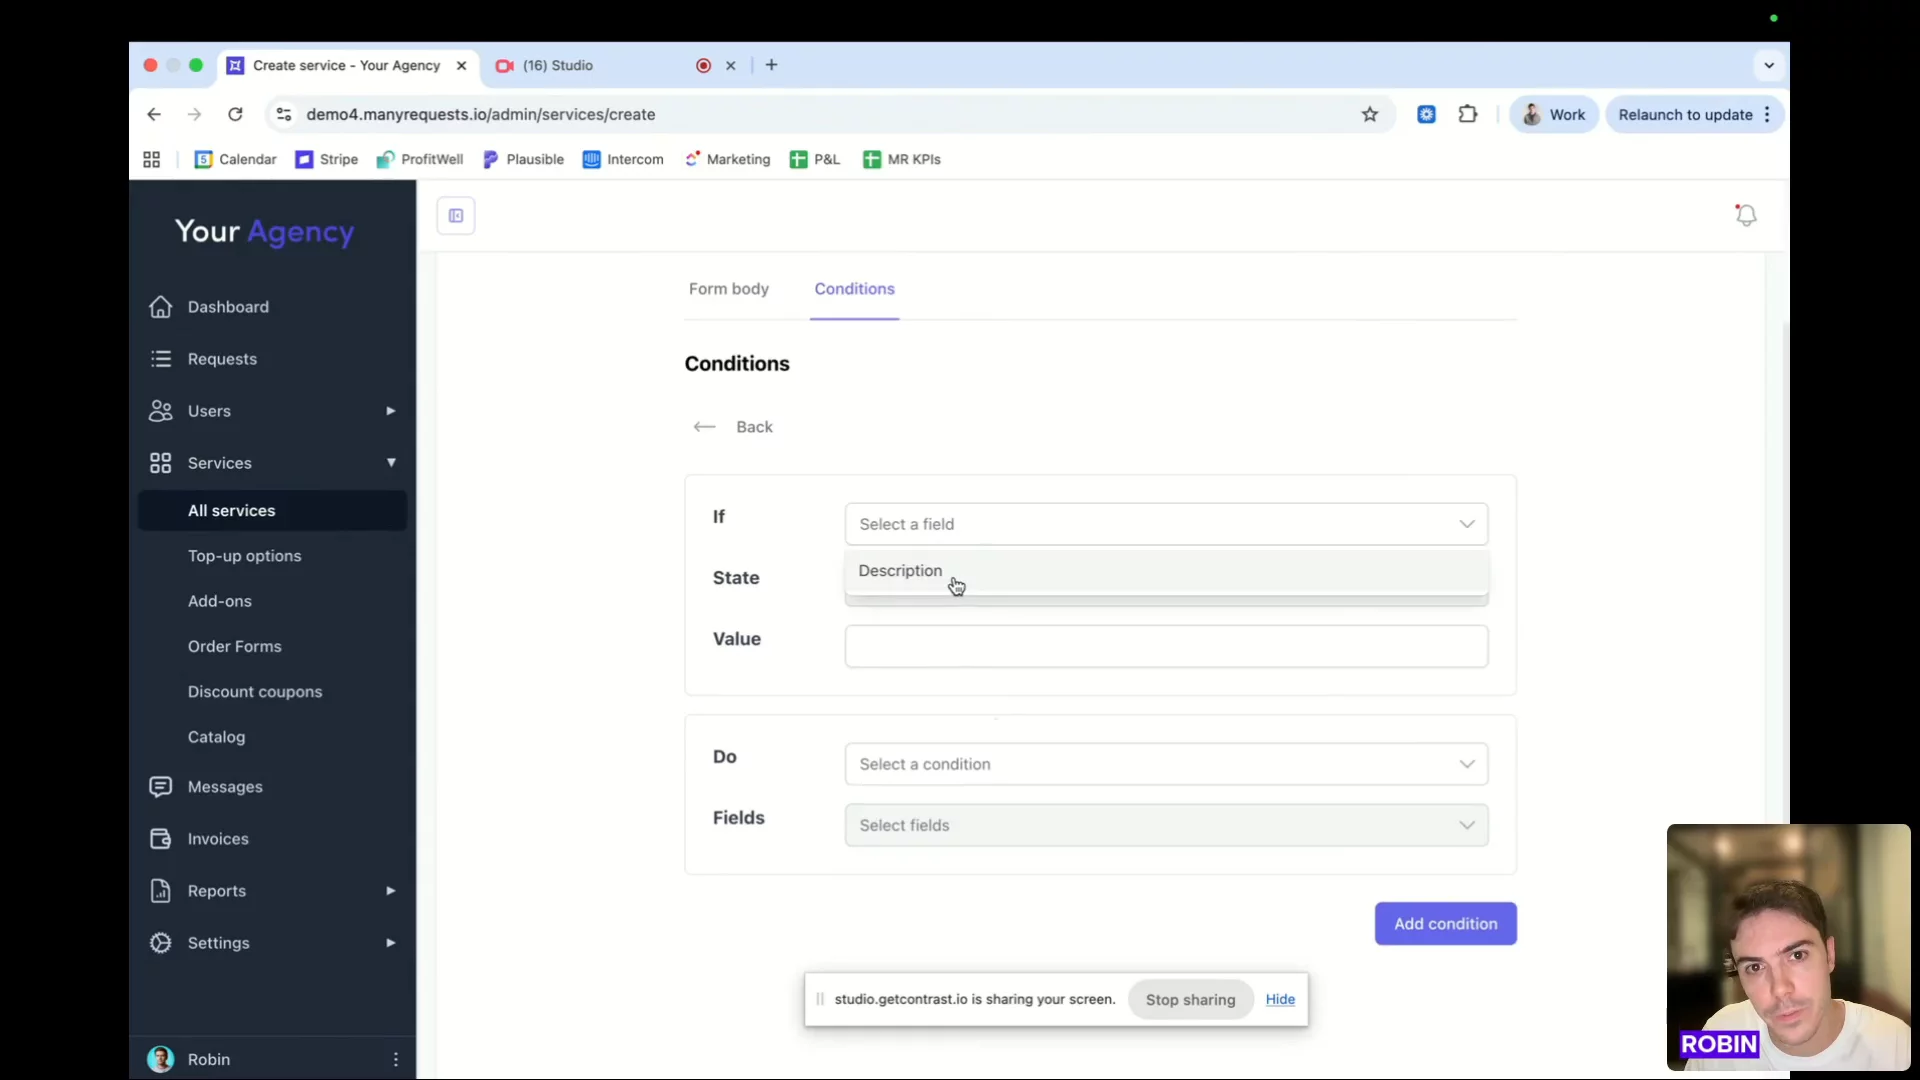Bookmark page with star icon

point(1370,115)
